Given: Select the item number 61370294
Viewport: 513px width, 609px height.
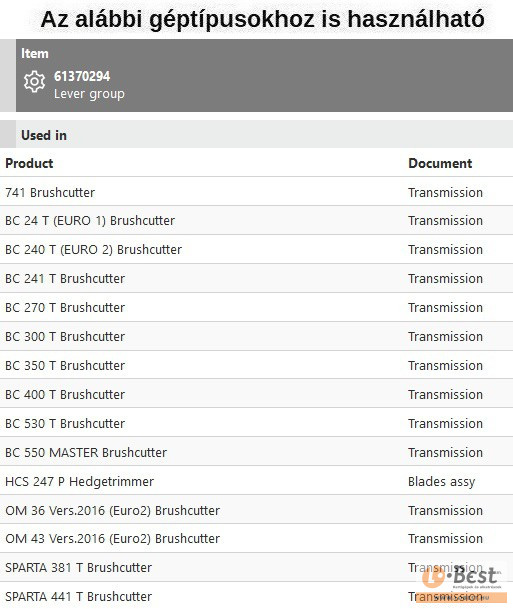Looking at the screenshot, I should tap(82, 76).
